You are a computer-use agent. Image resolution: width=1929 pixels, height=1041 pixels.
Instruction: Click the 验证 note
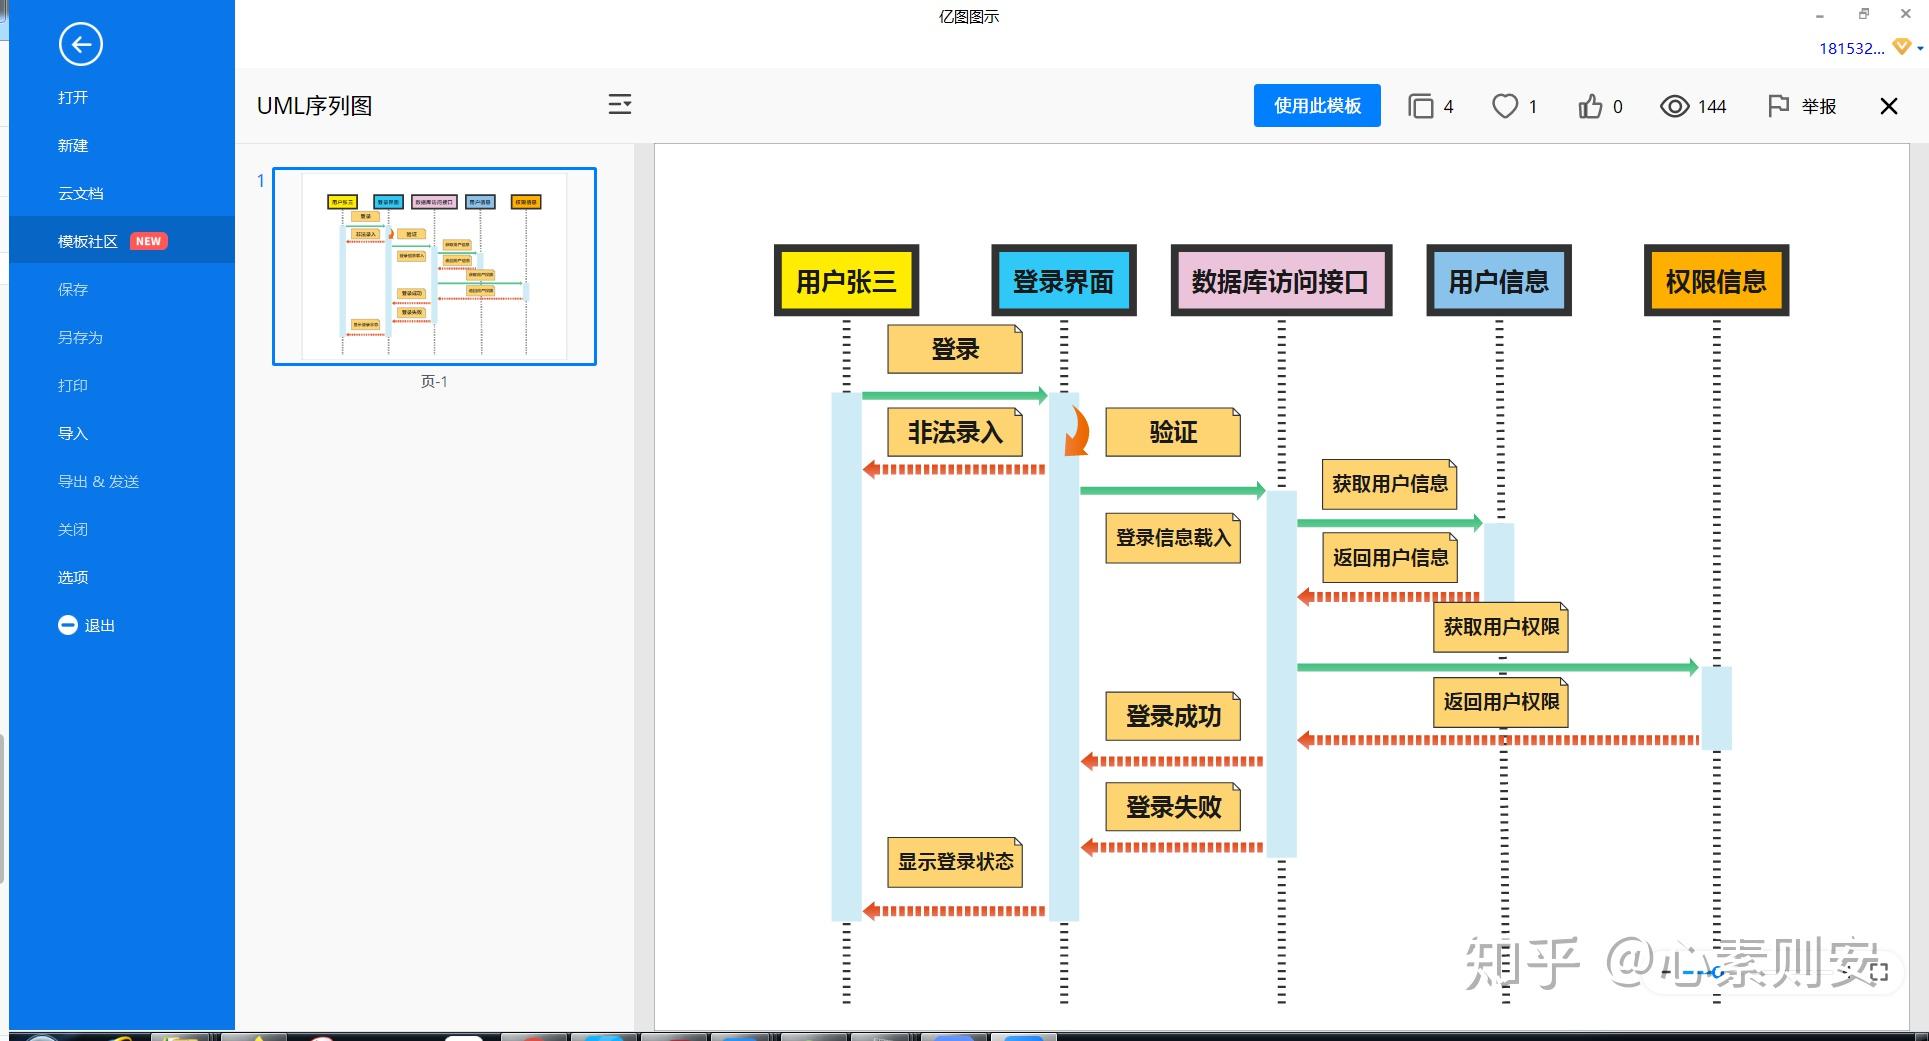pyautogui.click(x=1173, y=432)
